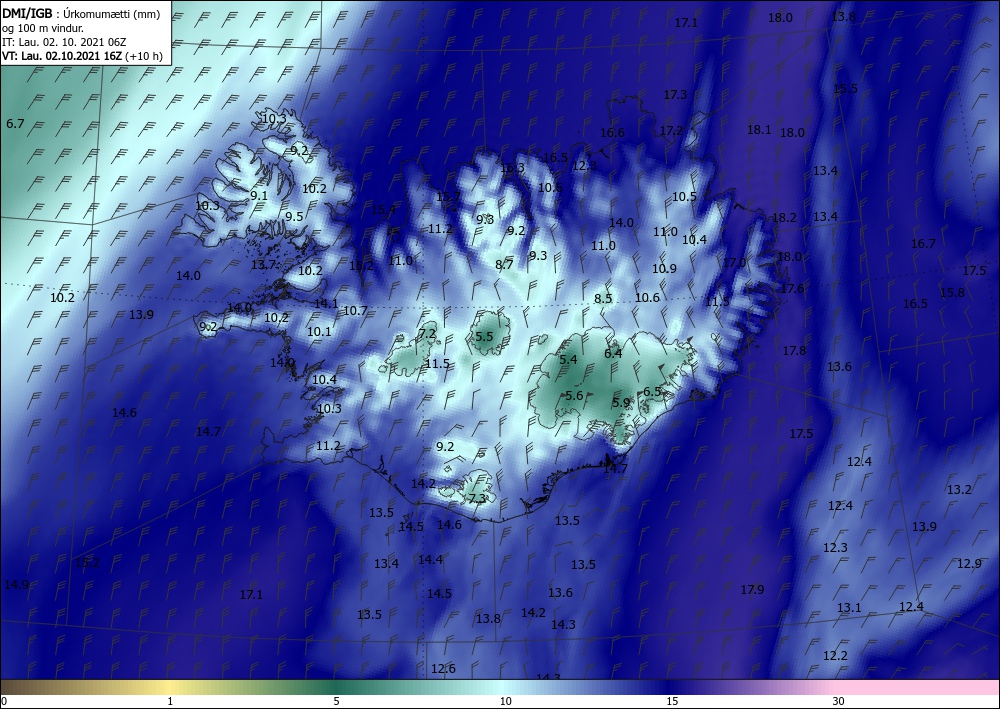Select the 17.8 value label
This screenshot has height=709, width=1000.
point(794,351)
